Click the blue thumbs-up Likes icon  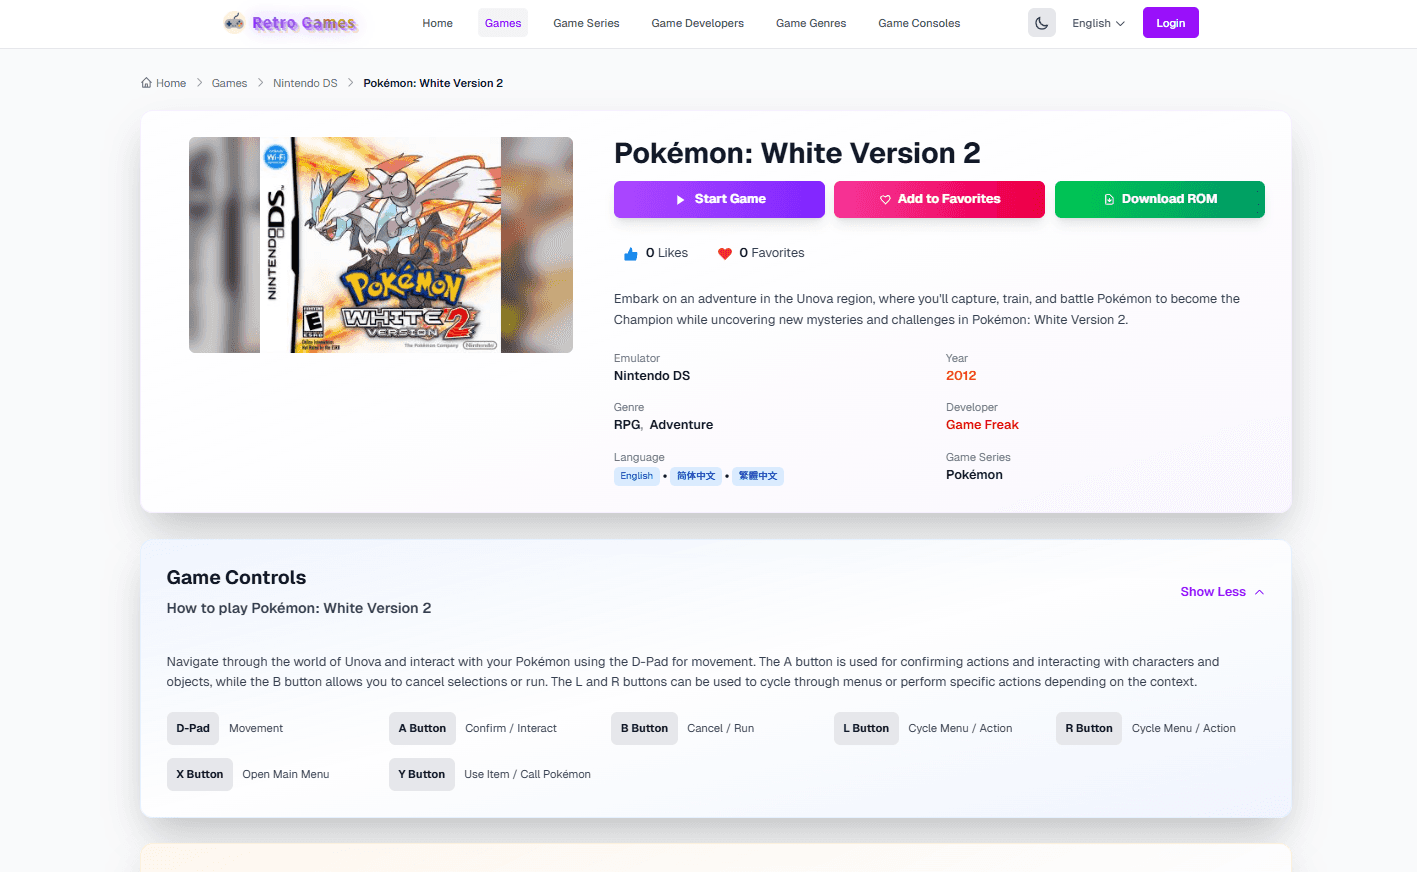pyautogui.click(x=630, y=254)
